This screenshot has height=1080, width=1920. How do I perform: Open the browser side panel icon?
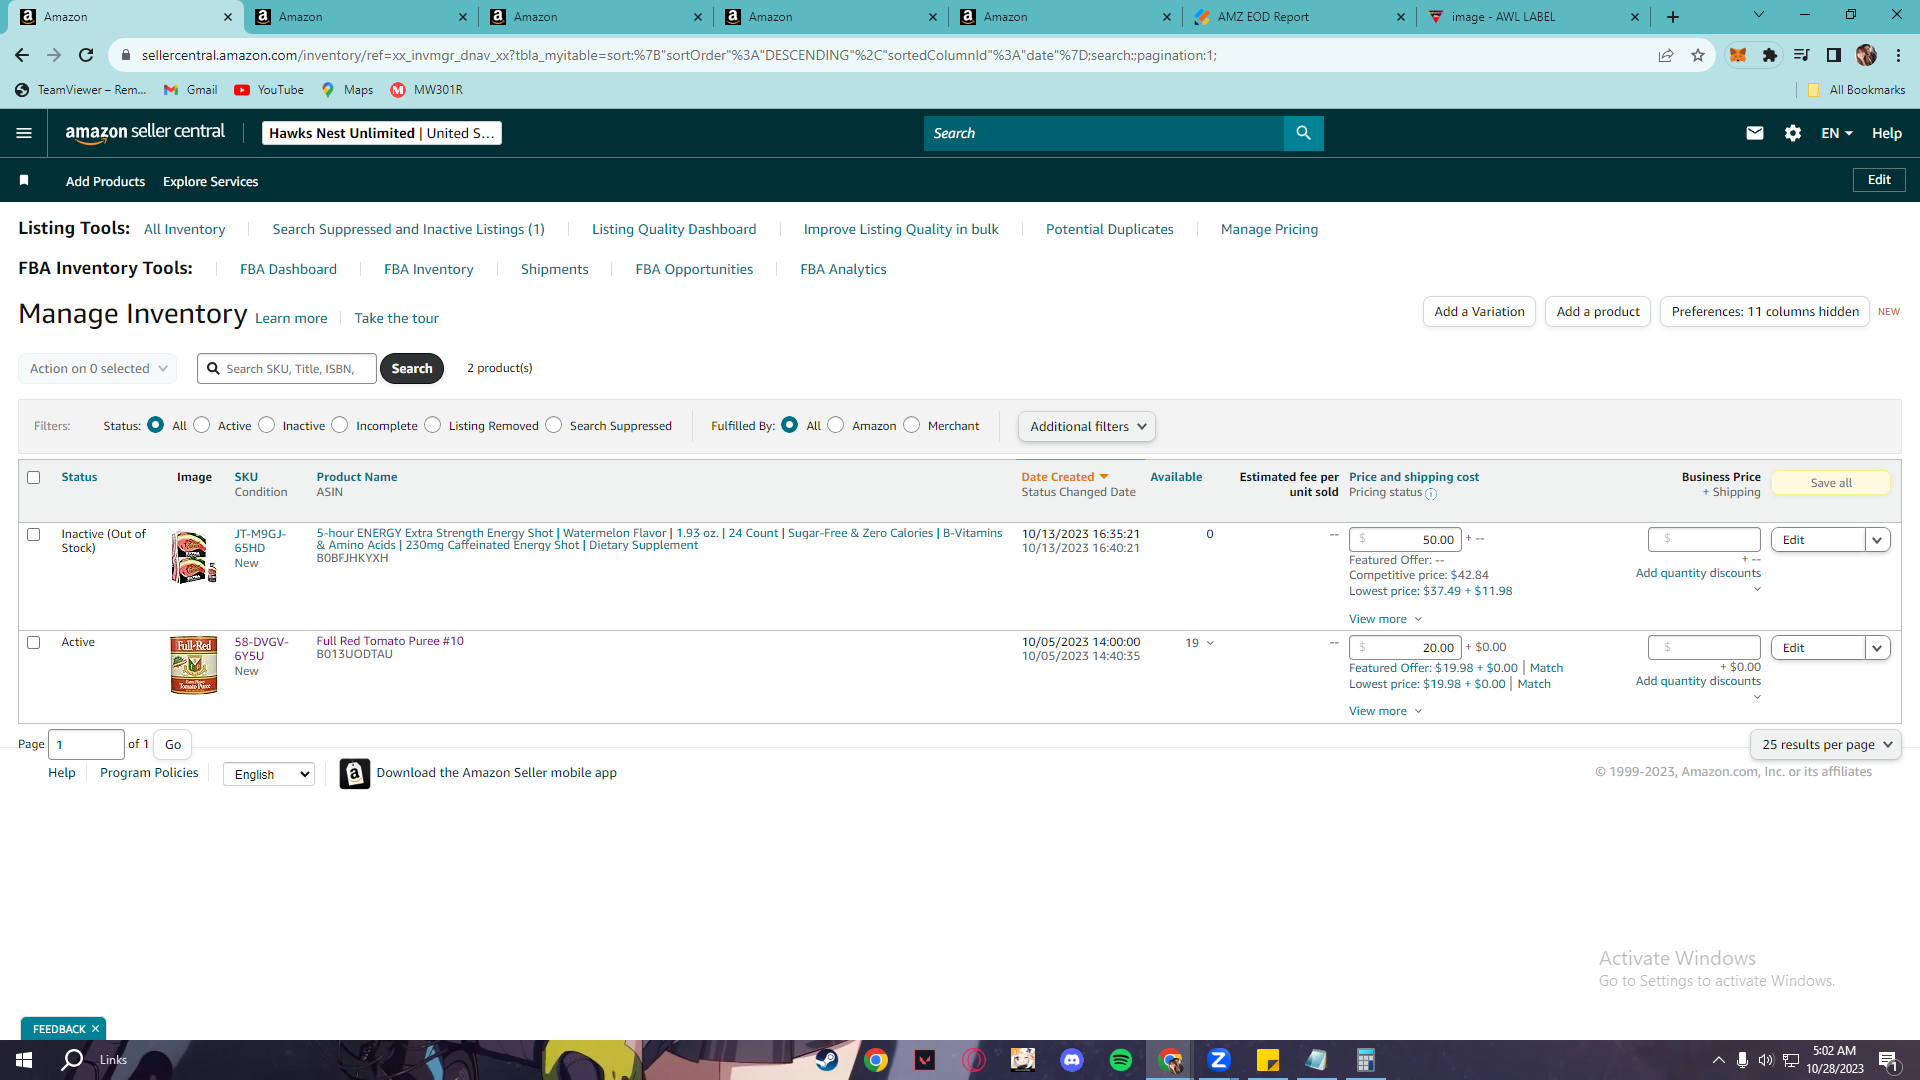[1834, 55]
